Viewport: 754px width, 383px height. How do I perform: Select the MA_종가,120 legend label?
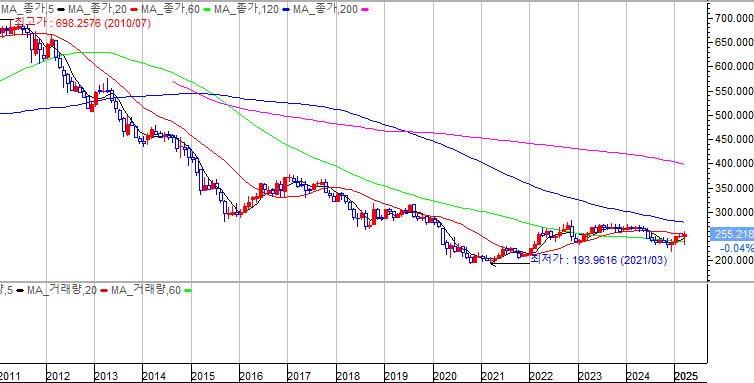pyautogui.click(x=246, y=9)
